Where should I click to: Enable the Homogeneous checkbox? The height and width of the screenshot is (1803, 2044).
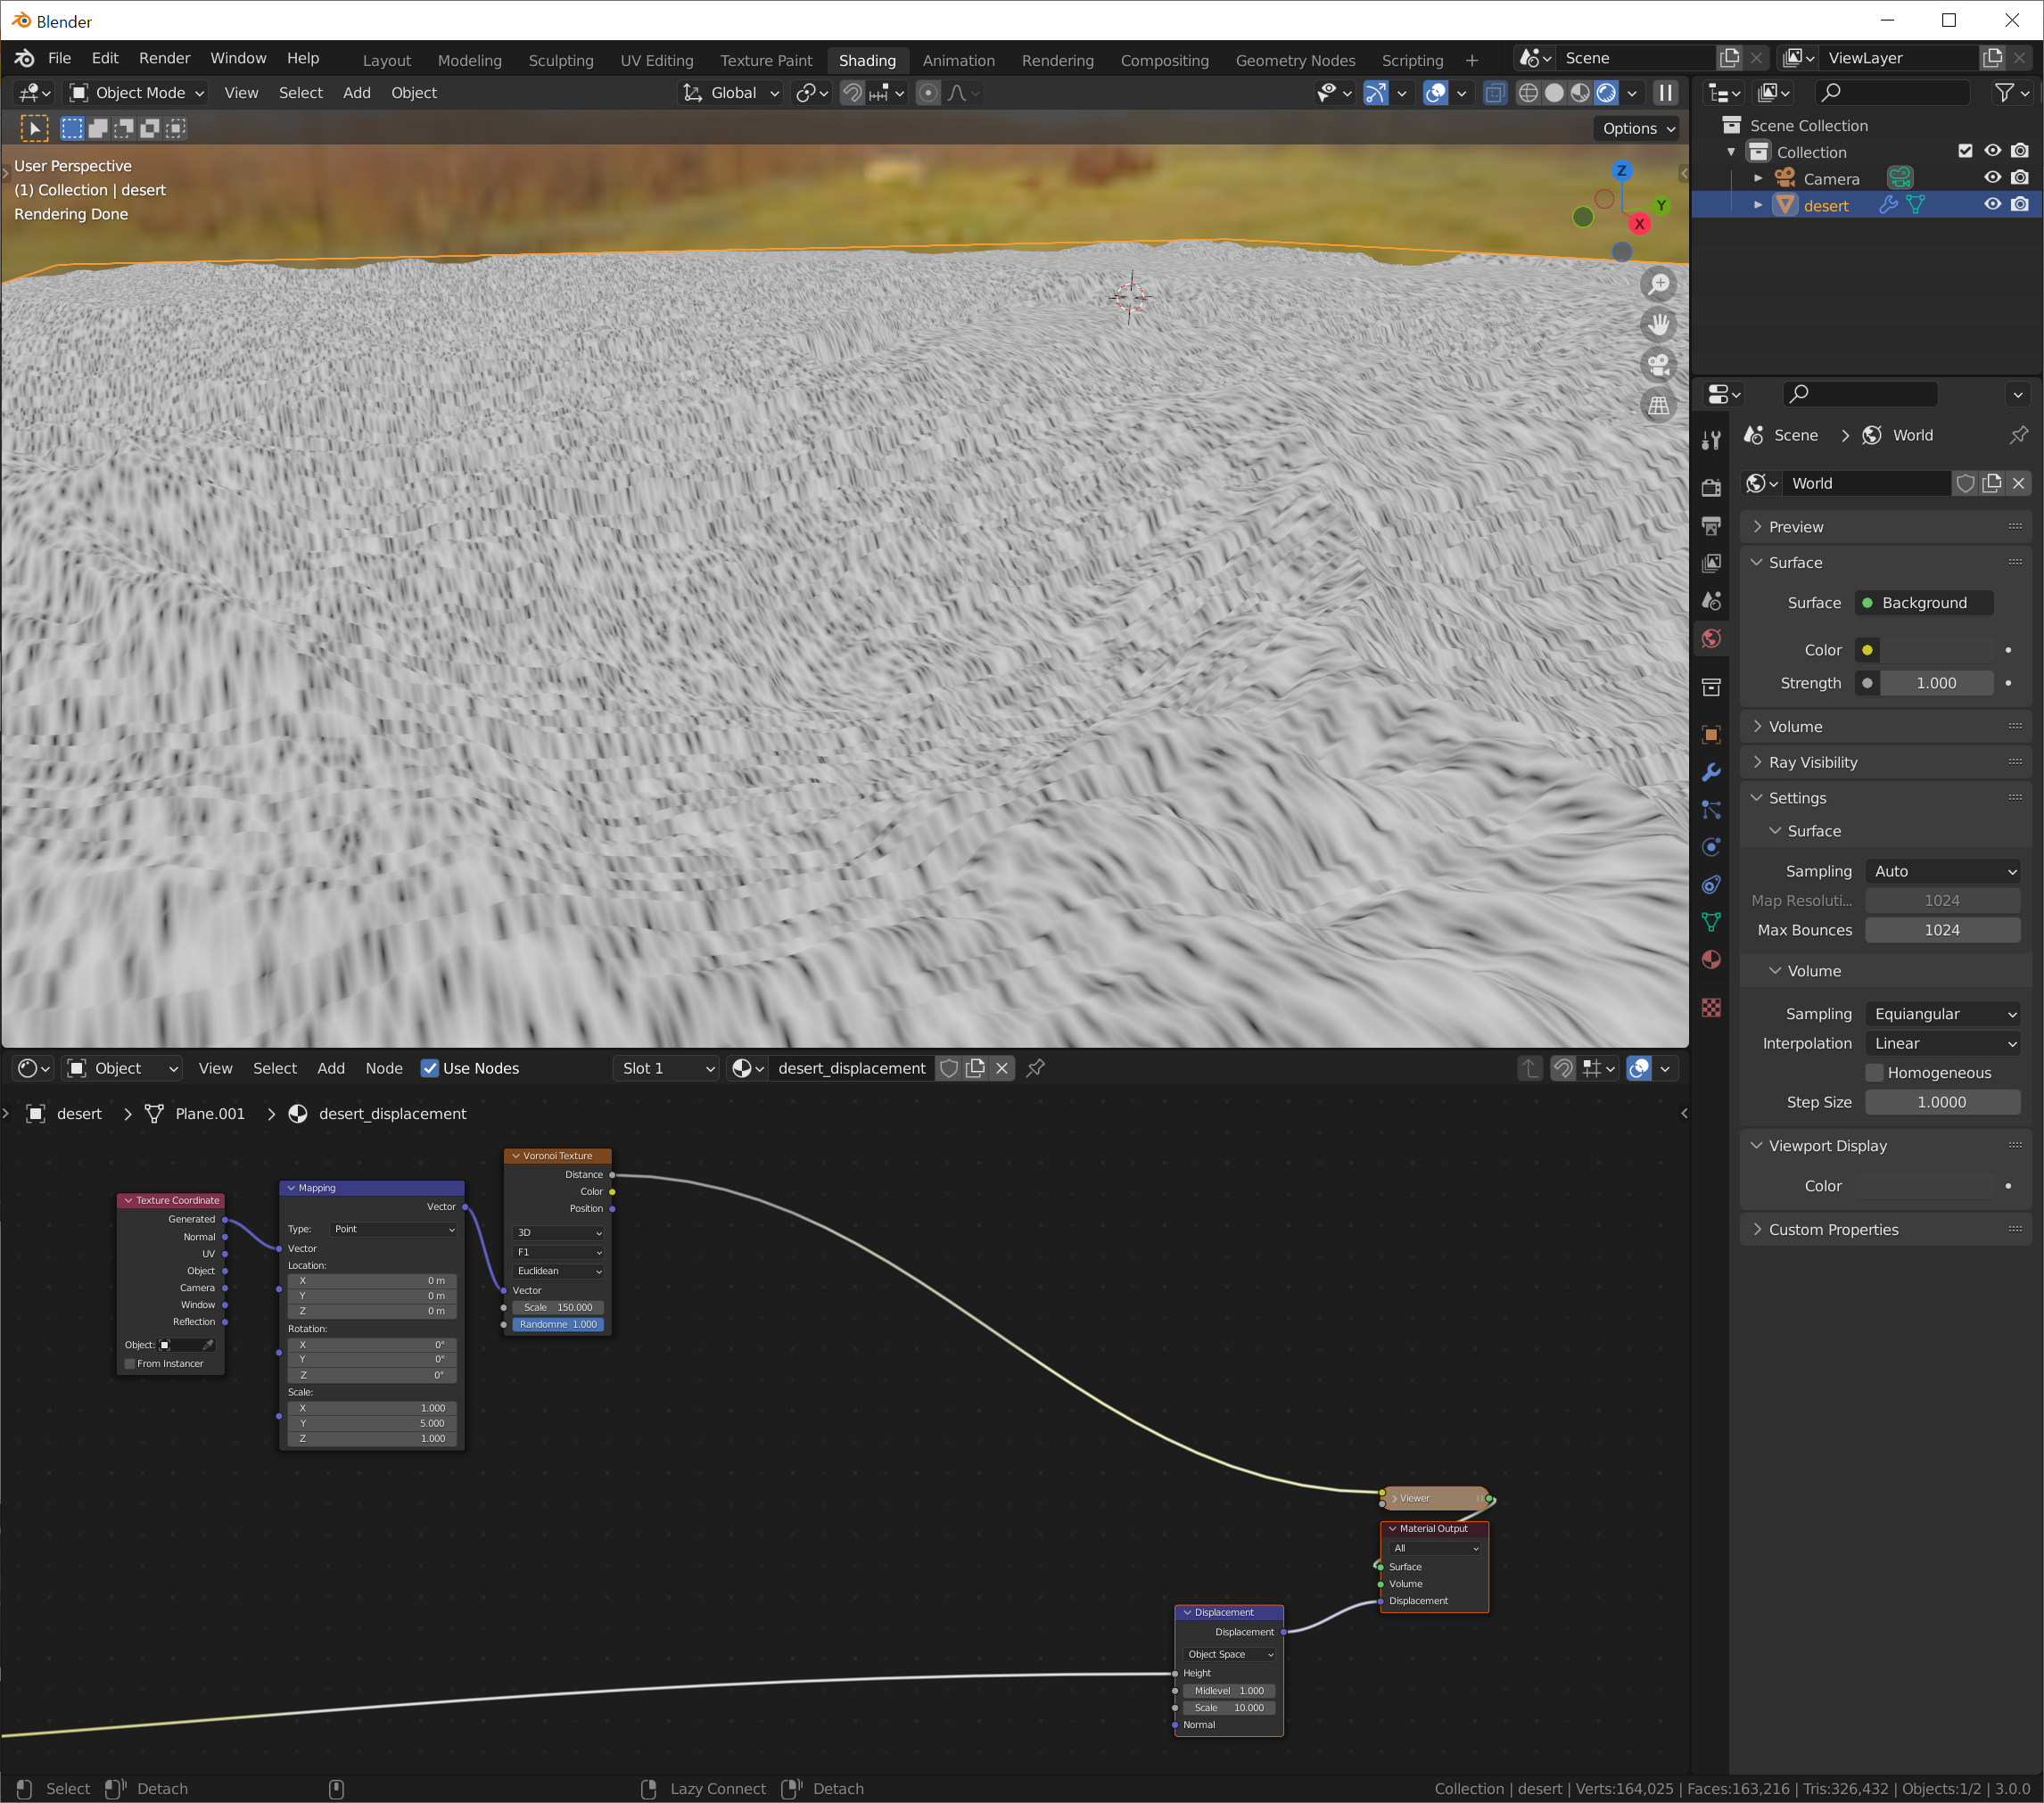pos(1875,1072)
